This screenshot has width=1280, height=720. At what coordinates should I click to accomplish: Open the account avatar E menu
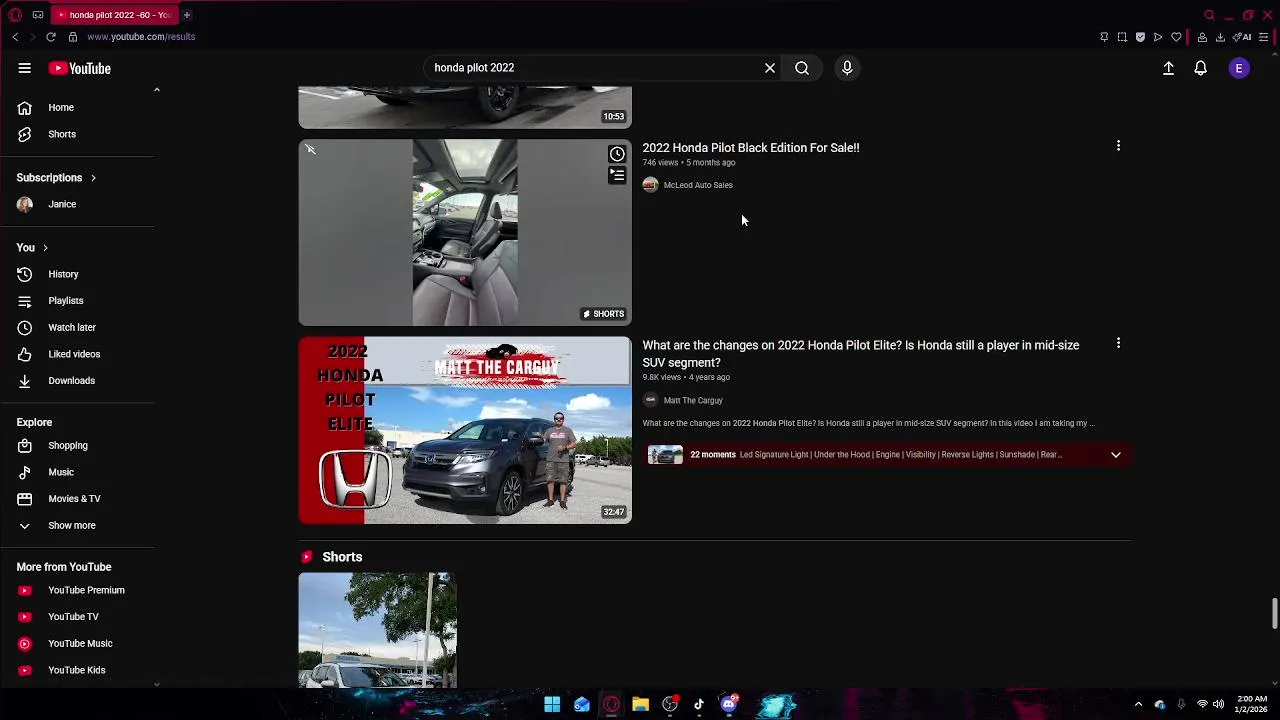1239,68
